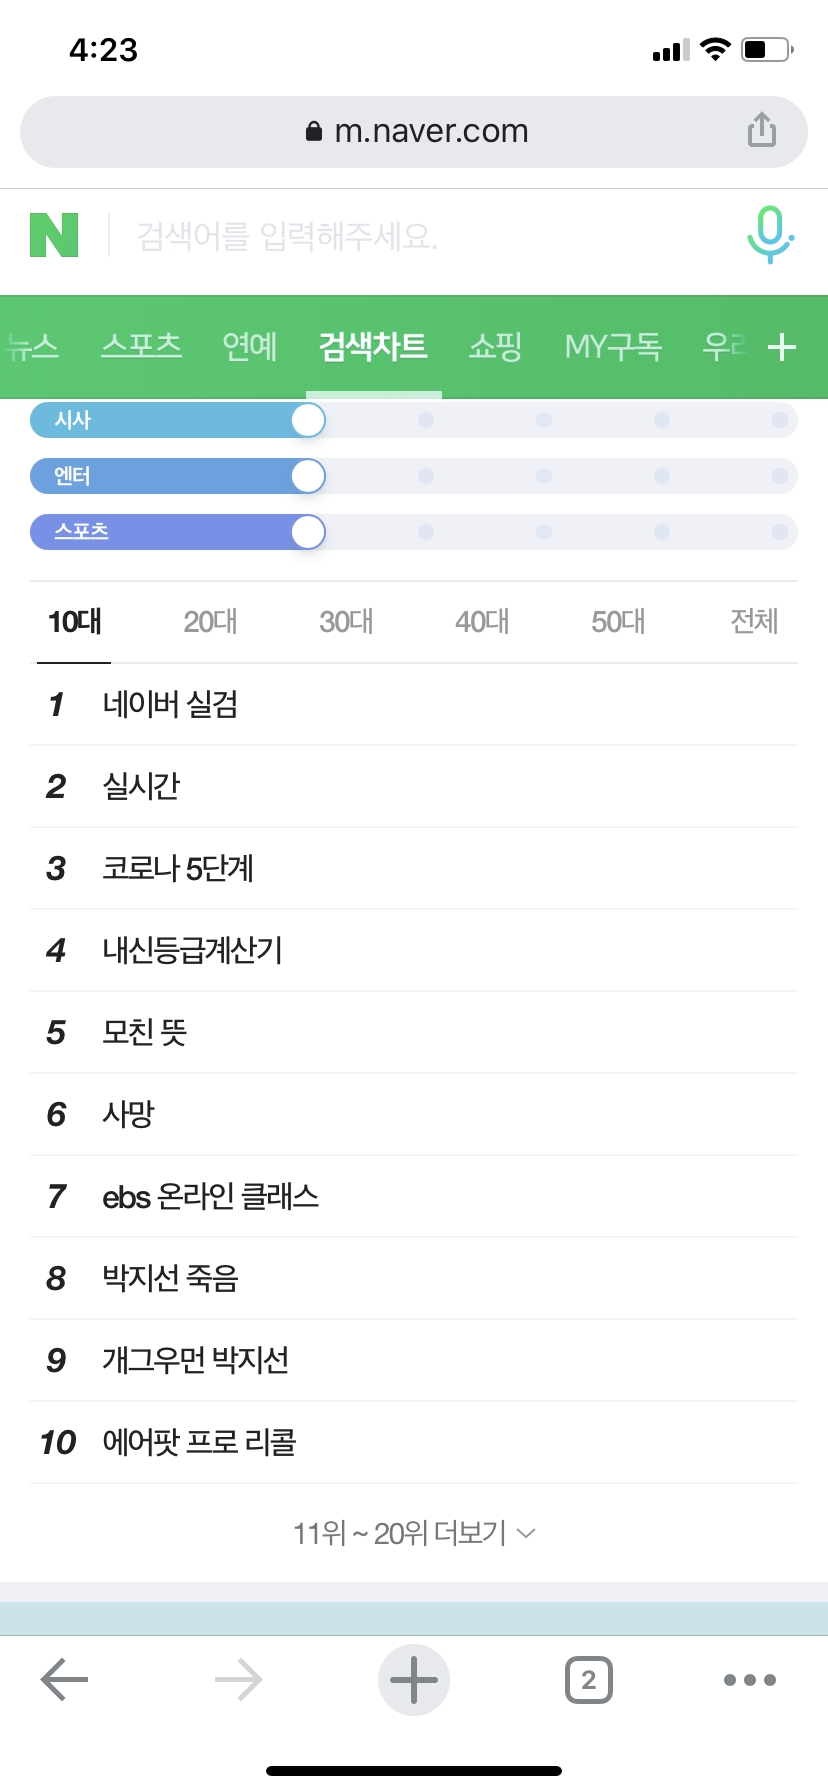
Task: Tap the share icon in address bar
Action: coord(761,130)
